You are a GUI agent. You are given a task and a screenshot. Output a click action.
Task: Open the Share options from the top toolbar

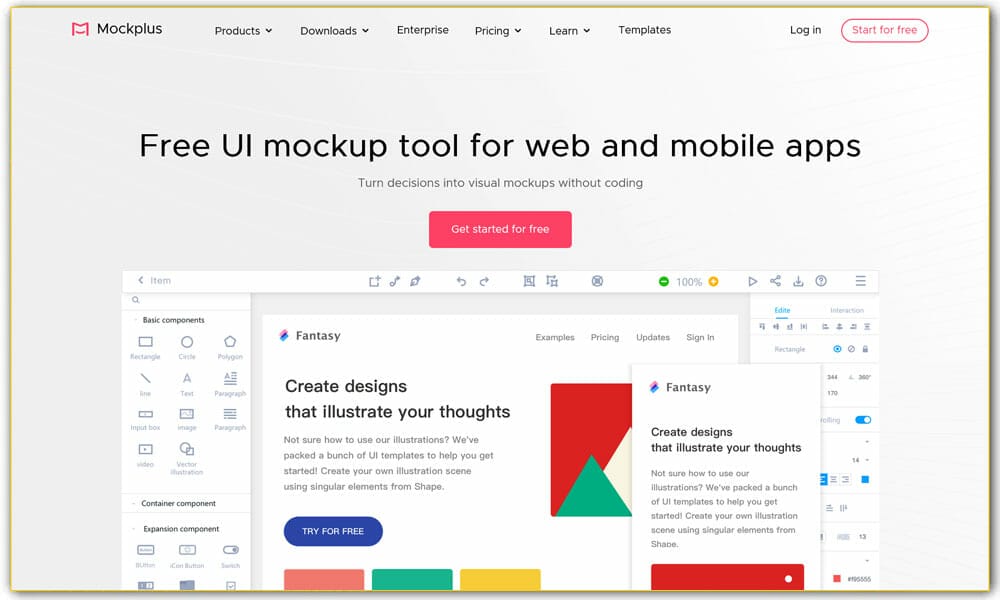pyautogui.click(x=774, y=281)
